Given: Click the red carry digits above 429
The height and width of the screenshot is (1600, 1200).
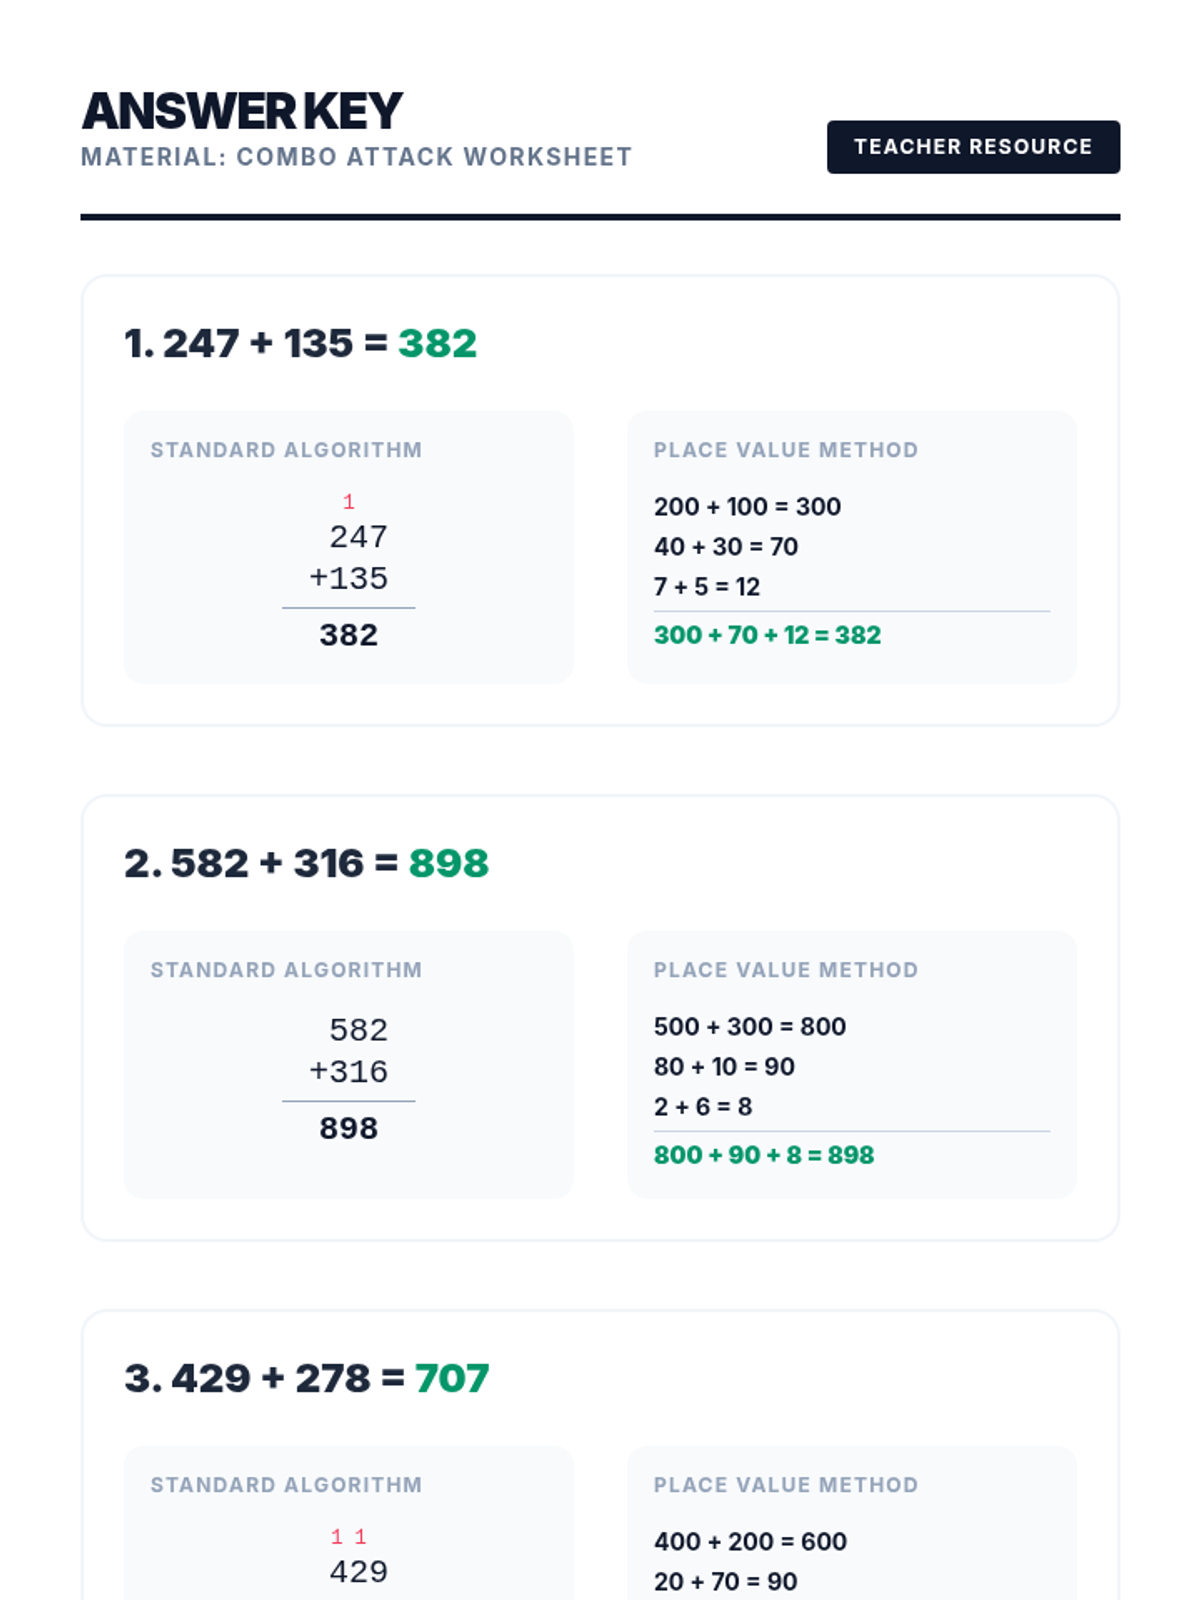Looking at the screenshot, I should 348,1536.
